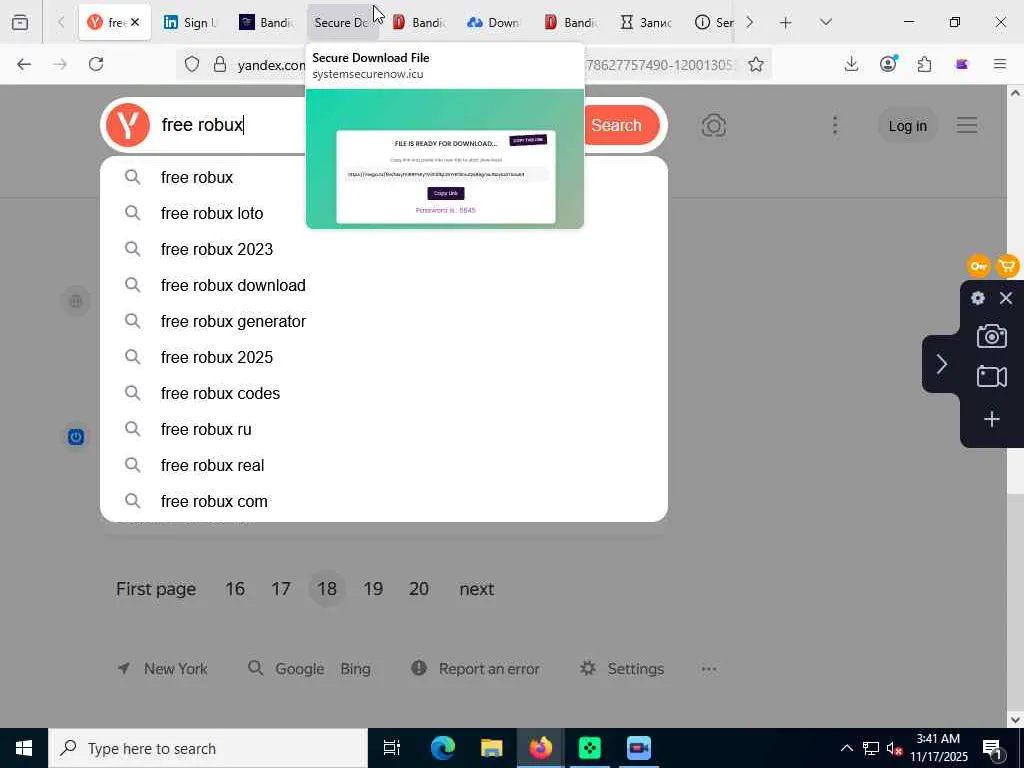Open the three-dot more options menu
Screen dimensions: 1024x768
point(835,125)
